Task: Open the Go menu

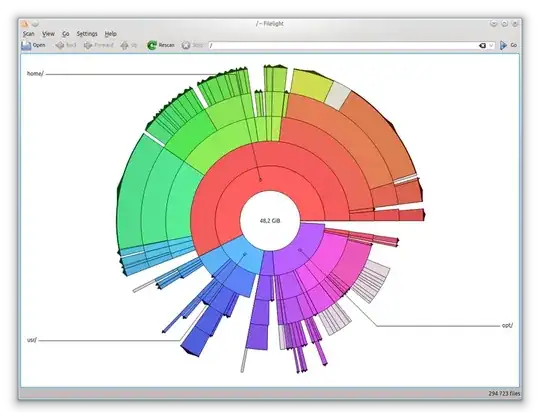Action: (65, 34)
